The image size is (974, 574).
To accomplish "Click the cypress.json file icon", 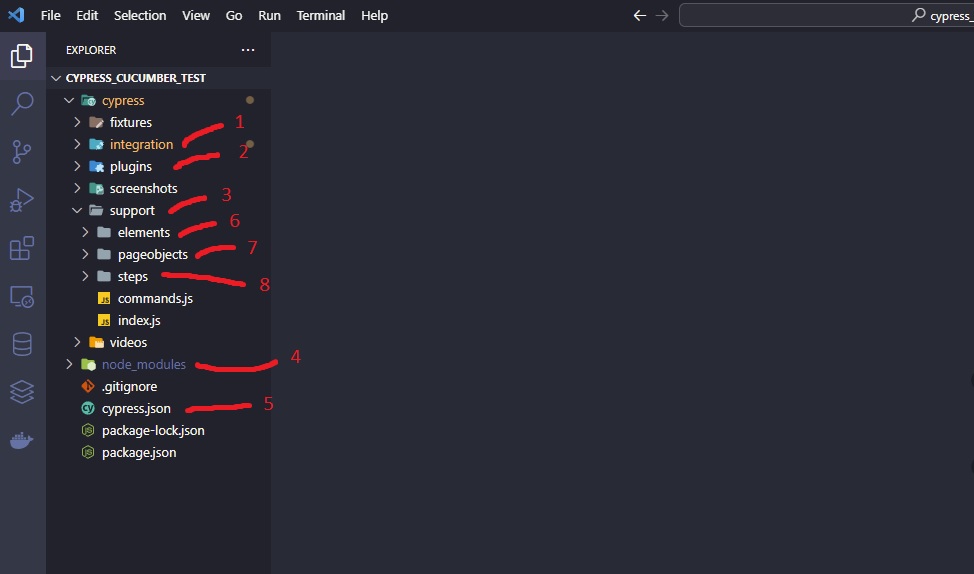I will click(88, 408).
